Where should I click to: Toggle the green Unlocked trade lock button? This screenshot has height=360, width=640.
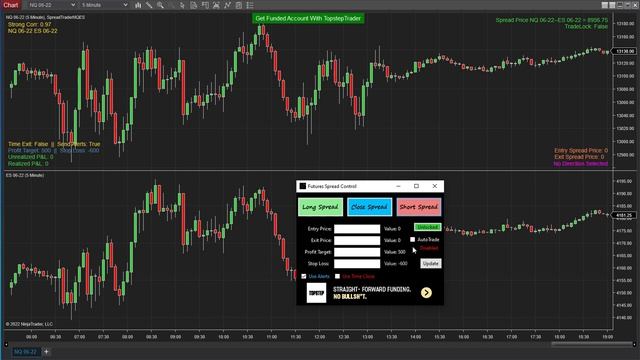tap(427, 227)
